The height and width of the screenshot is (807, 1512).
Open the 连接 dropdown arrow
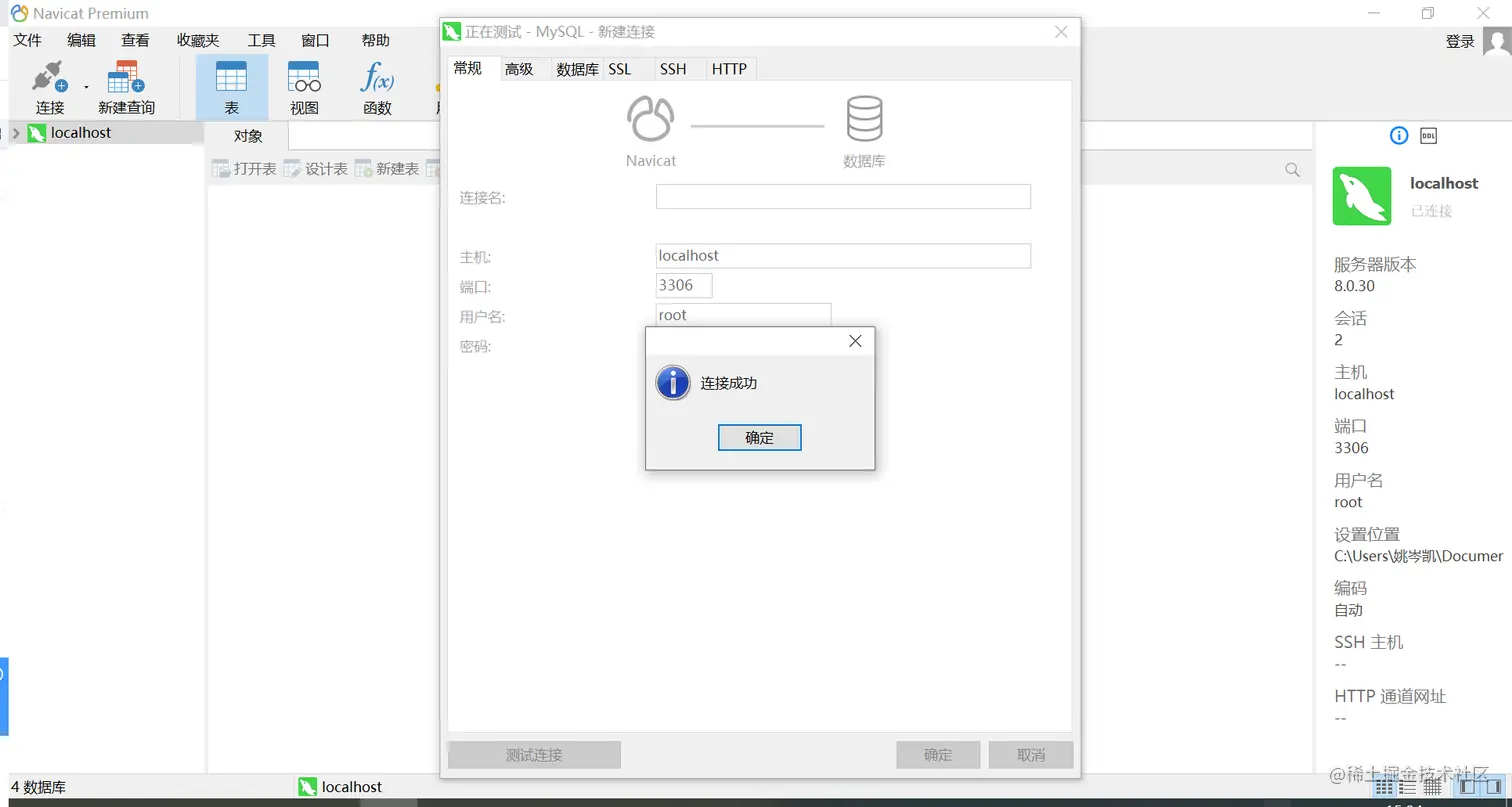(x=86, y=87)
